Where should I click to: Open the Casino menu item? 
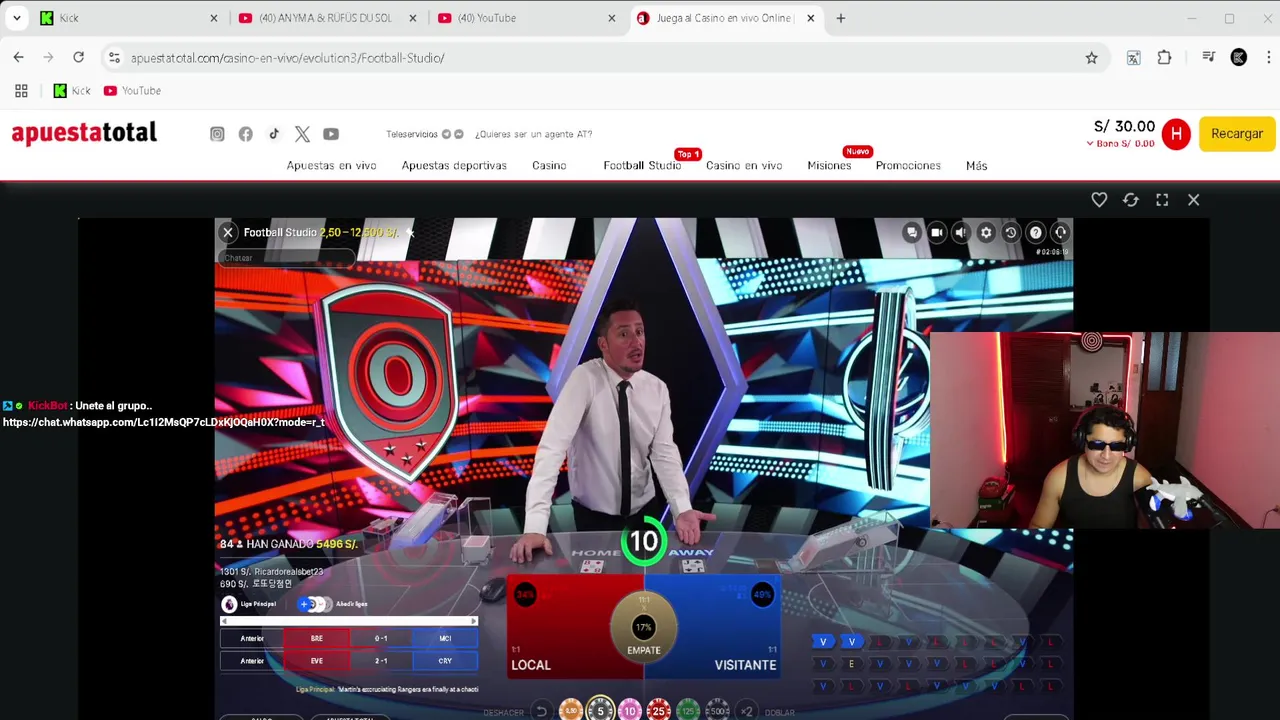549,166
